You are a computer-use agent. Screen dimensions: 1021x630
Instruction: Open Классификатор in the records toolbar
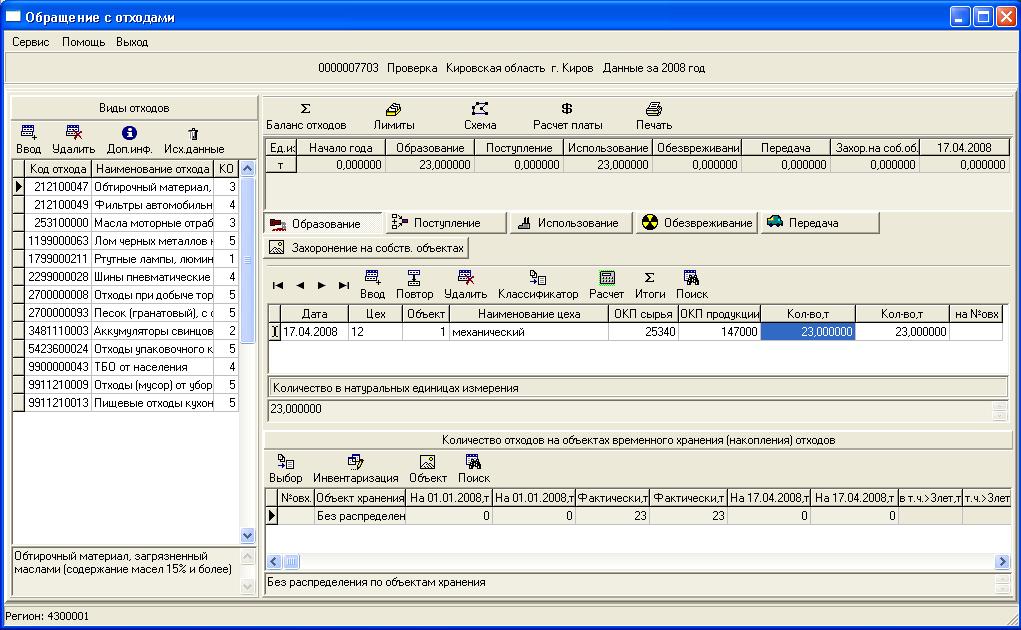coord(538,285)
